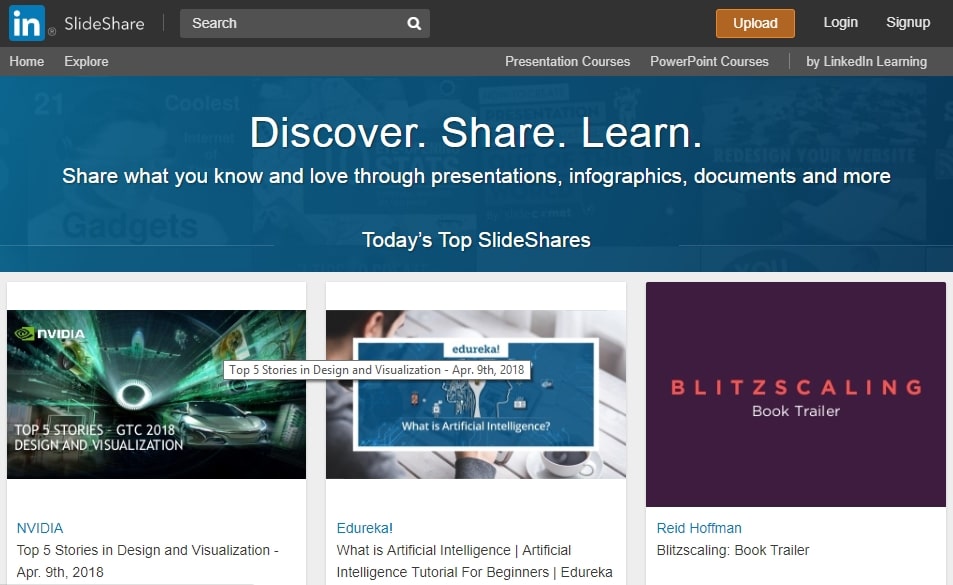Open the What is Artificial Intelligence title

pyautogui.click(x=474, y=561)
